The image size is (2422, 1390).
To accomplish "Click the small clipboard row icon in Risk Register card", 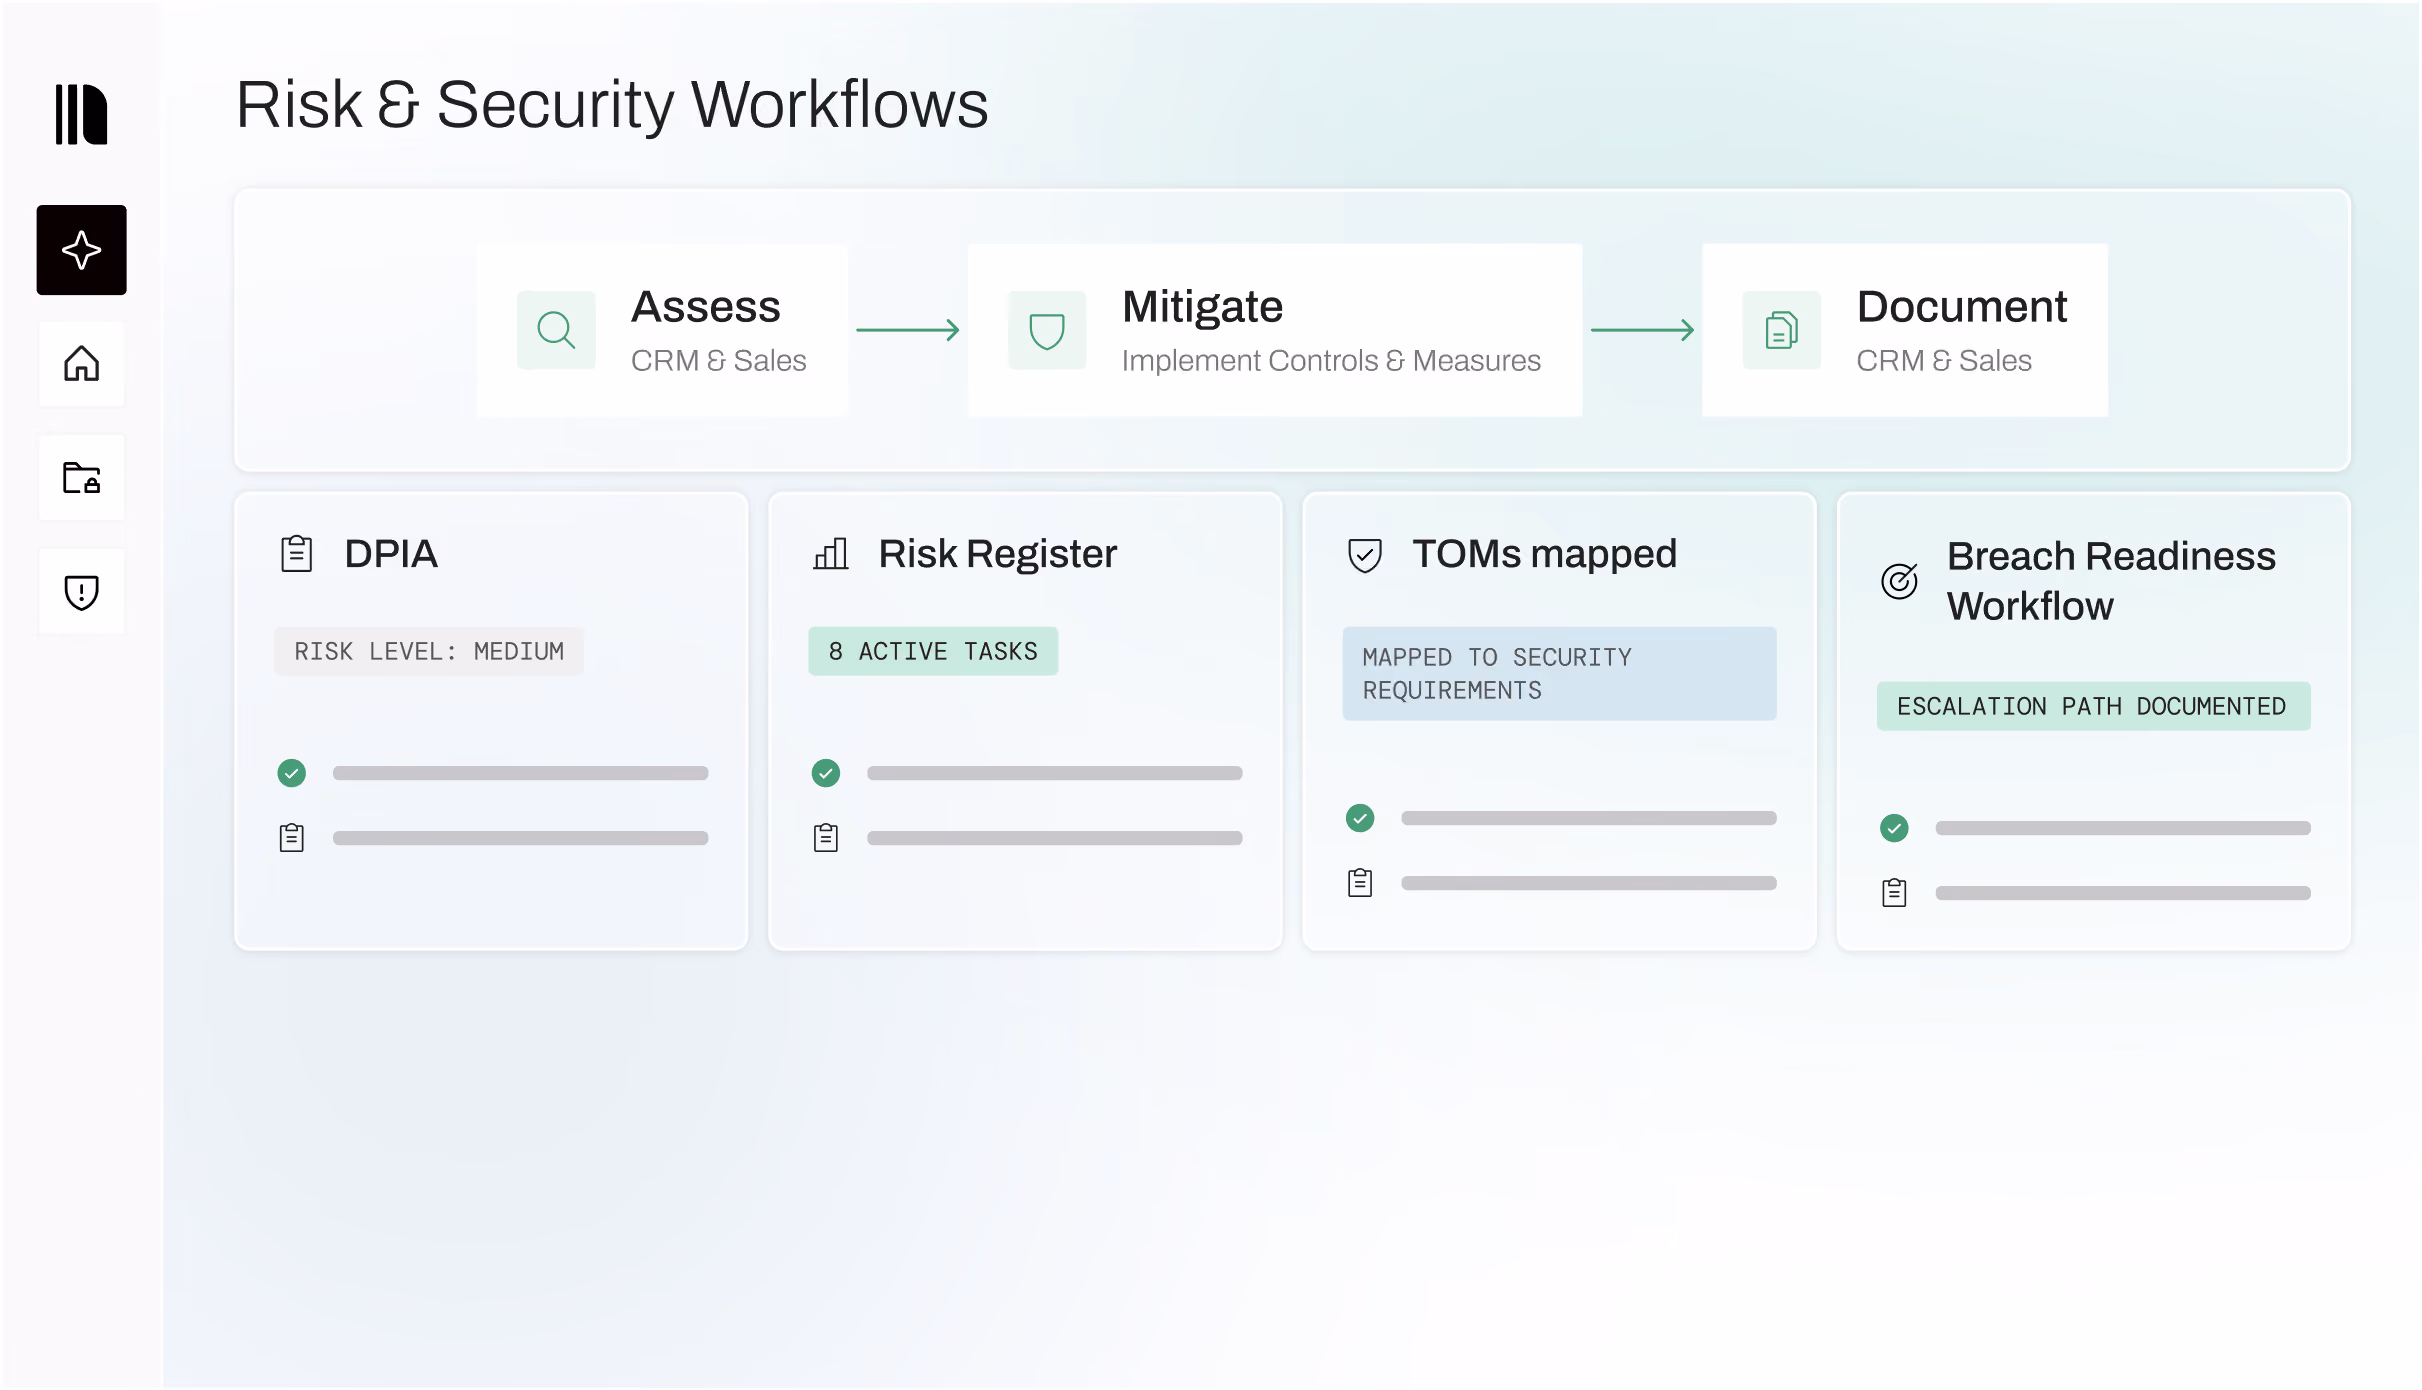I will click(x=826, y=838).
